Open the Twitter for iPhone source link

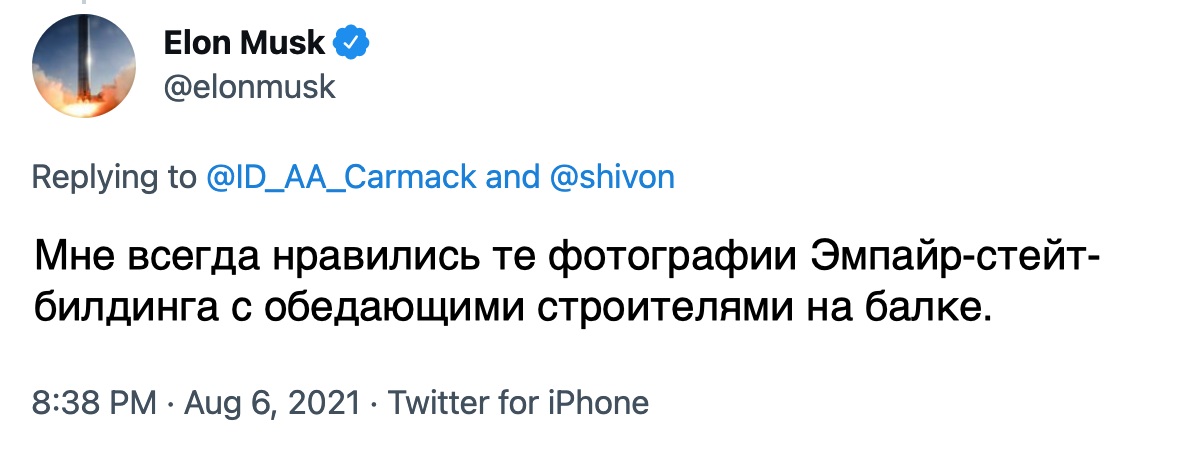pos(518,402)
